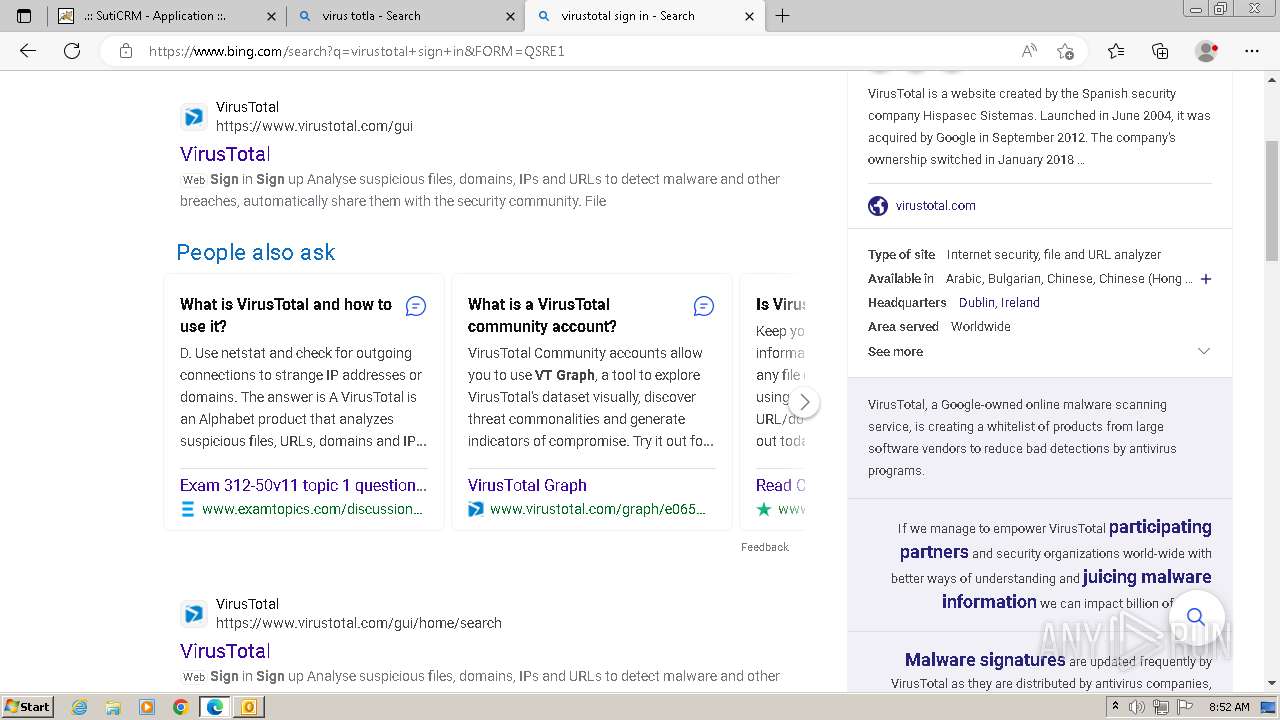The height and width of the screenshot is (720, 1280).
Task: Open virustotal.com link in knowledge panel
Action: coord(936,205)
